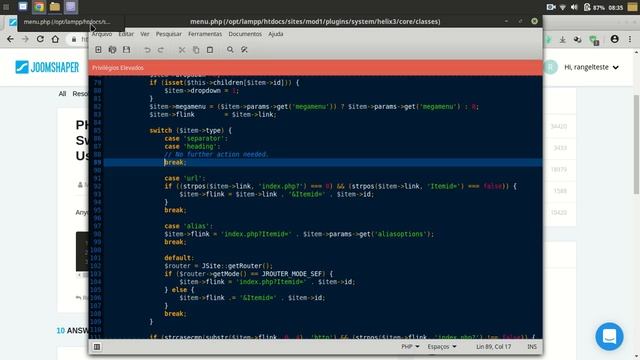
Task: Click the JoomShaper logo link
Action: [47, 67]
